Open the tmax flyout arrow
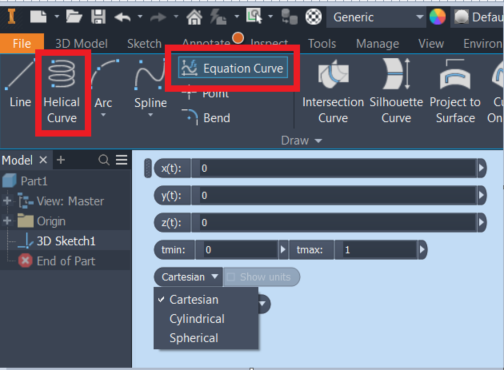 [422, 250]
